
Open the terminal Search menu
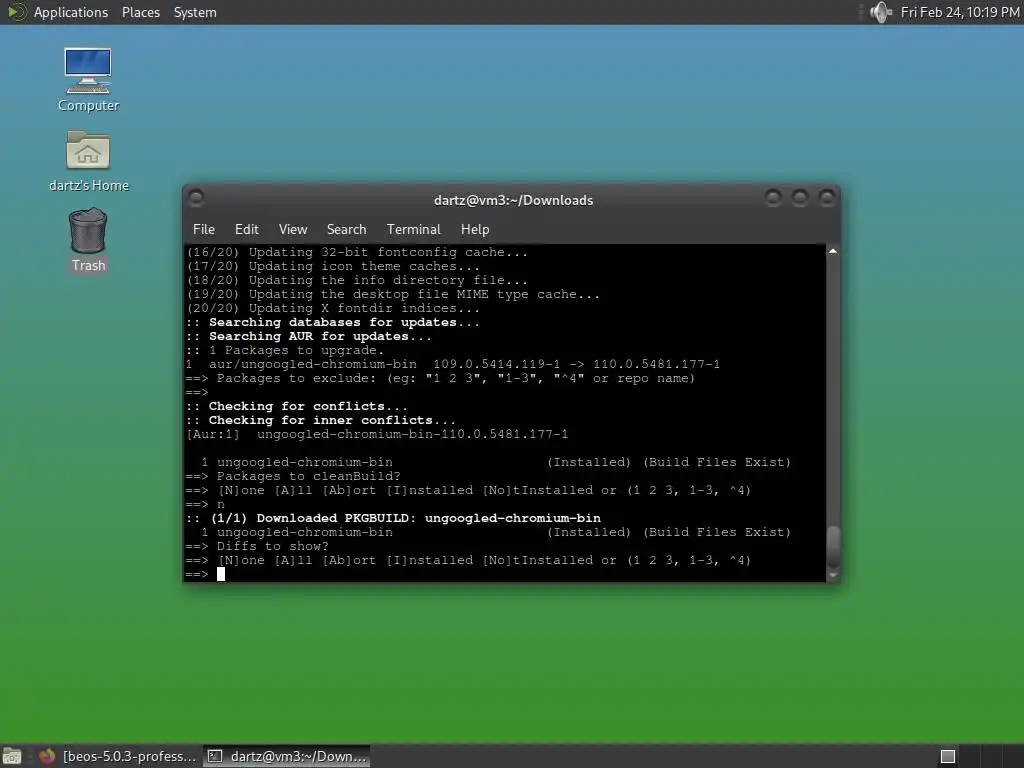[346, 229]
